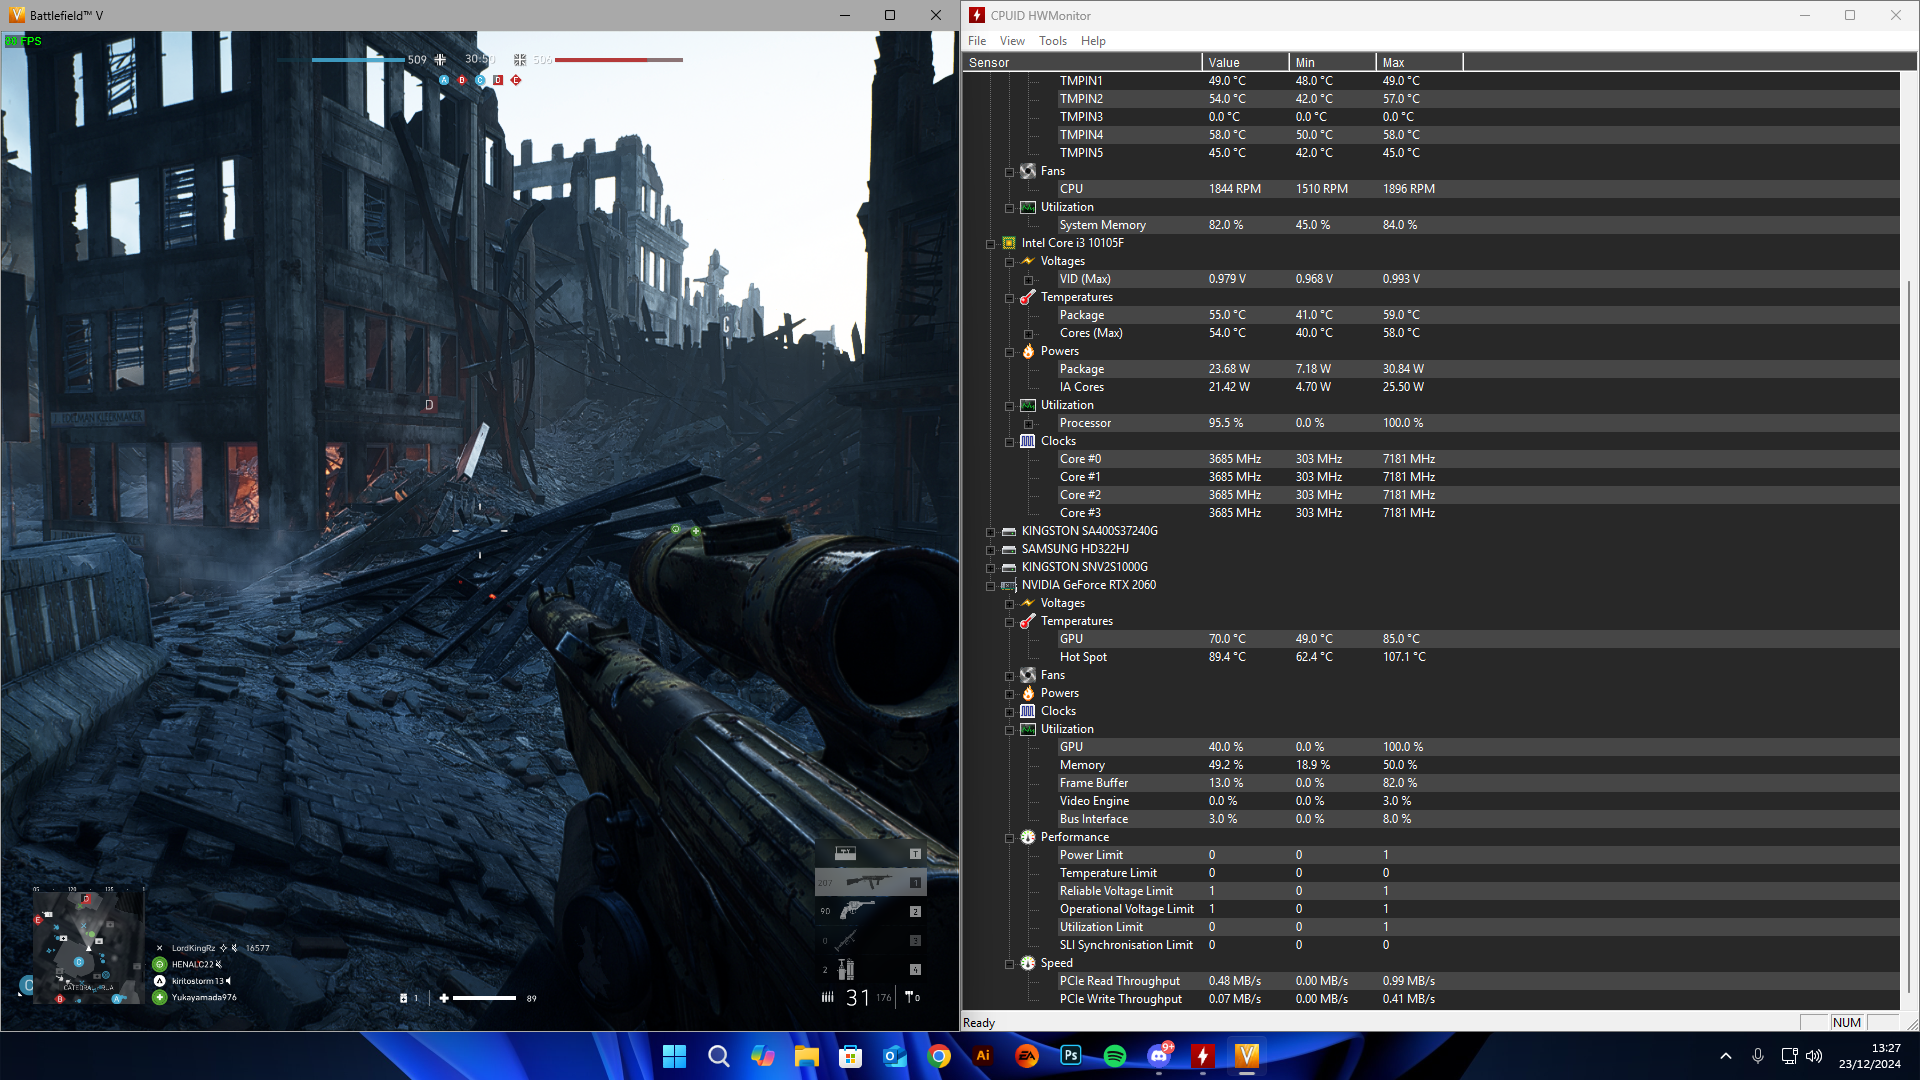The width and height of the screenshot is (1920, 1080).
Task: Open Microsoft Store from taskbar
Action: pyautogui.click(x=850, y=1056)
